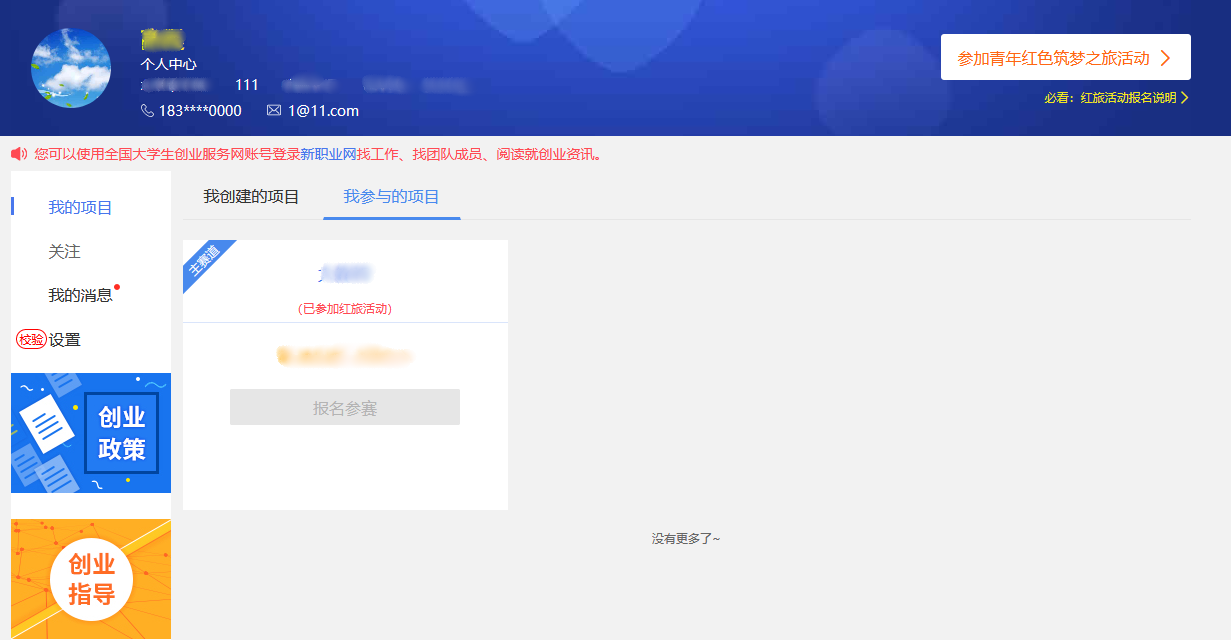1231x640 pixels.
Task: Click the user profile avatar picture
Action: tap(71, 68)
